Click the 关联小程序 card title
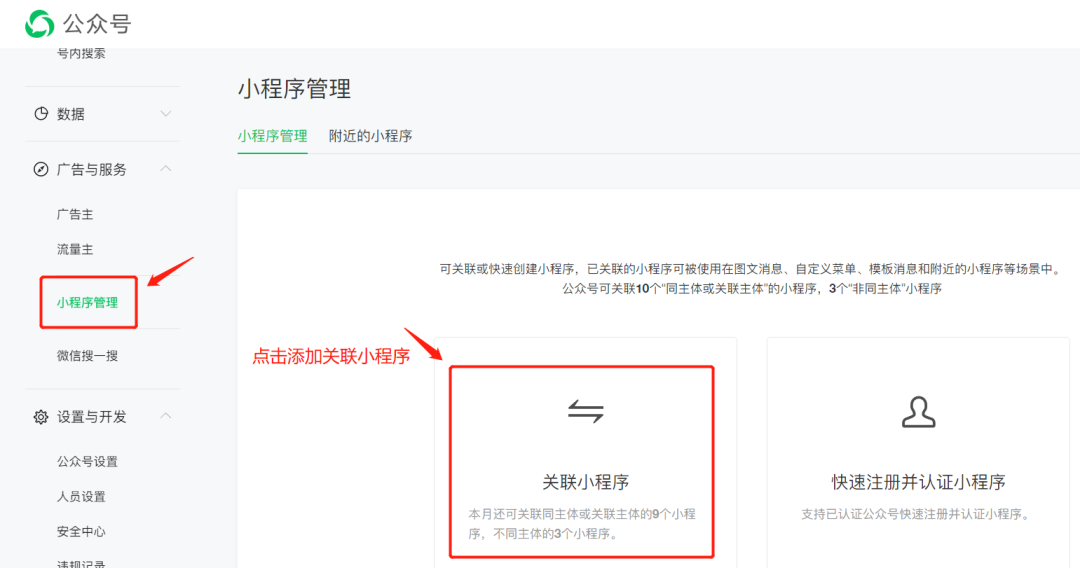1080x568 pixels. coord(585,482)
